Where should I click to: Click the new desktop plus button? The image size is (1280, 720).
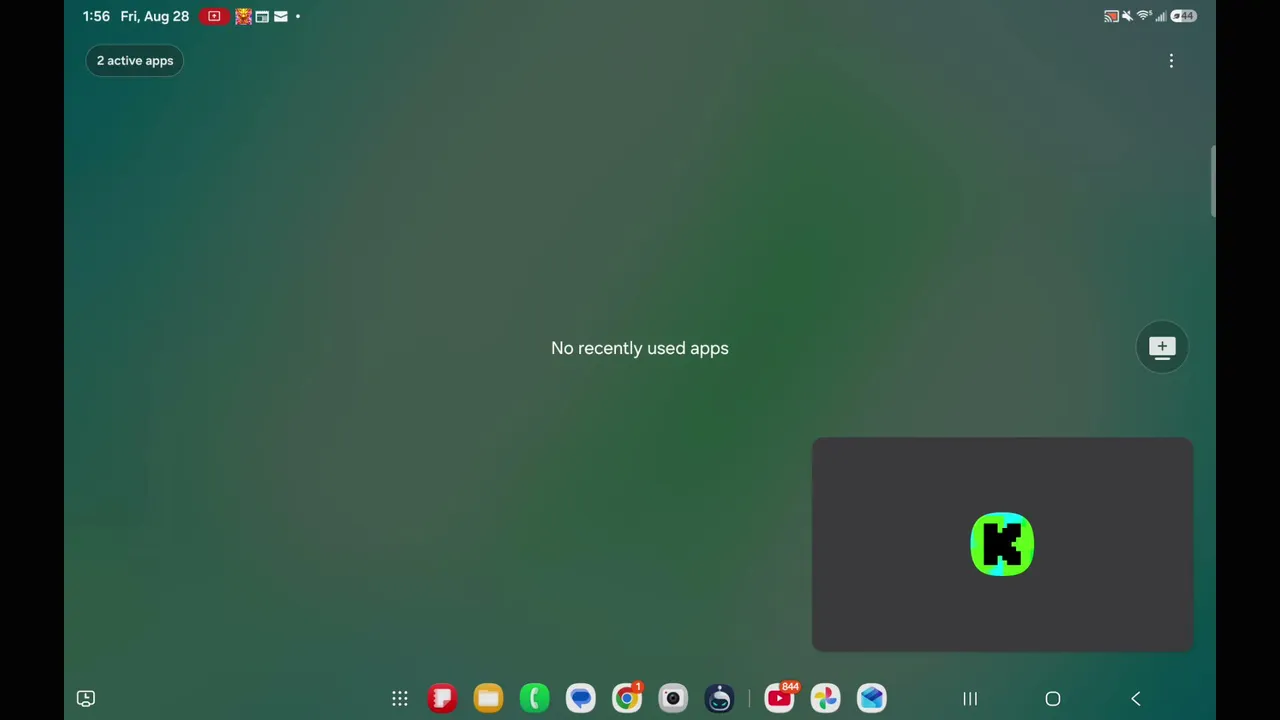tap(1162, 348)
